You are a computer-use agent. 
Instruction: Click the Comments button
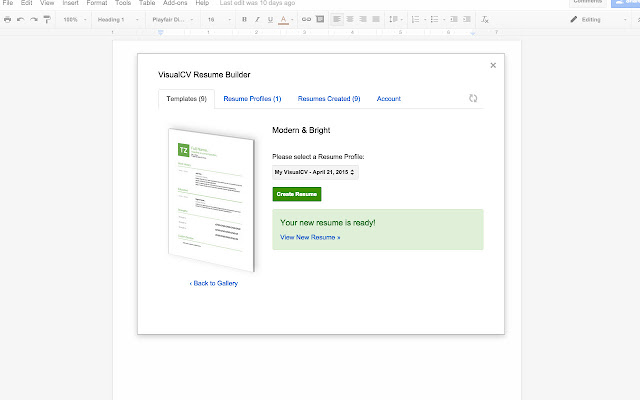587,2
